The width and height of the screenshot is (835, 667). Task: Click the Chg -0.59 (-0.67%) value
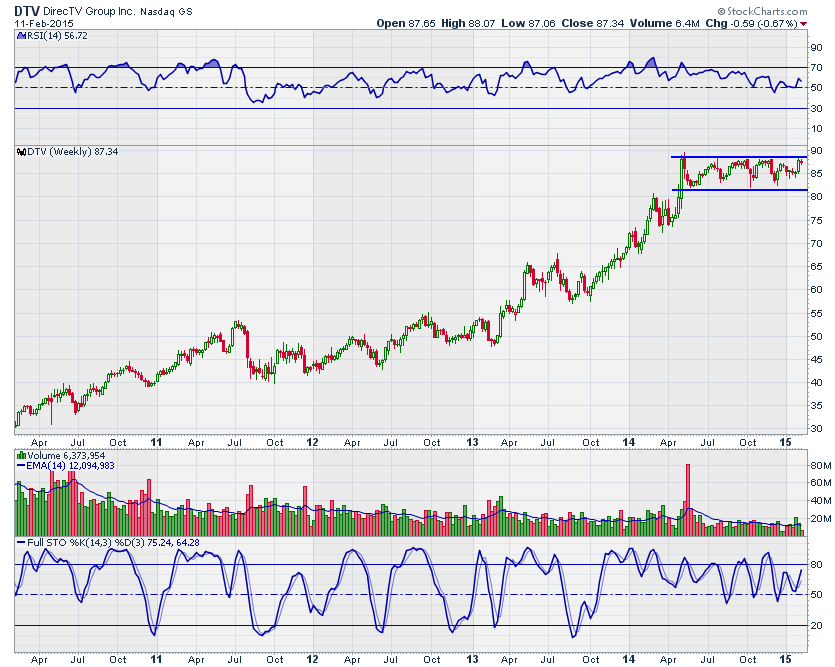click(751, 23)
